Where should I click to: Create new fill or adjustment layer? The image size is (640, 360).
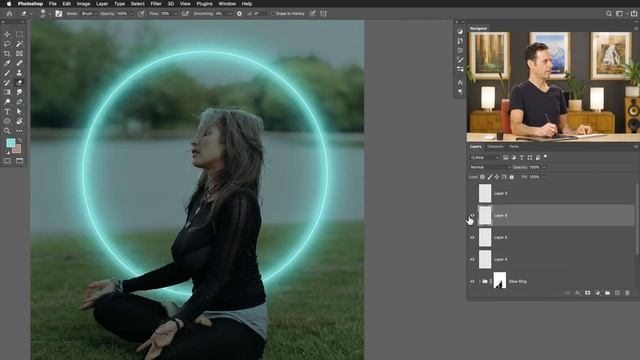pyautogui.click(x=598, y=293)
